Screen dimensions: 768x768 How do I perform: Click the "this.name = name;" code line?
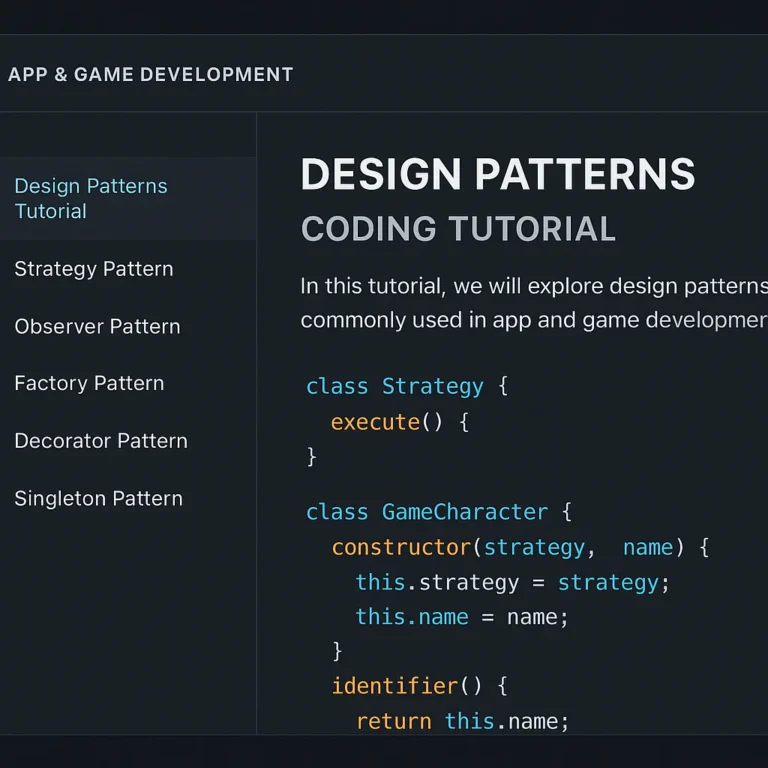pos(462,617)
